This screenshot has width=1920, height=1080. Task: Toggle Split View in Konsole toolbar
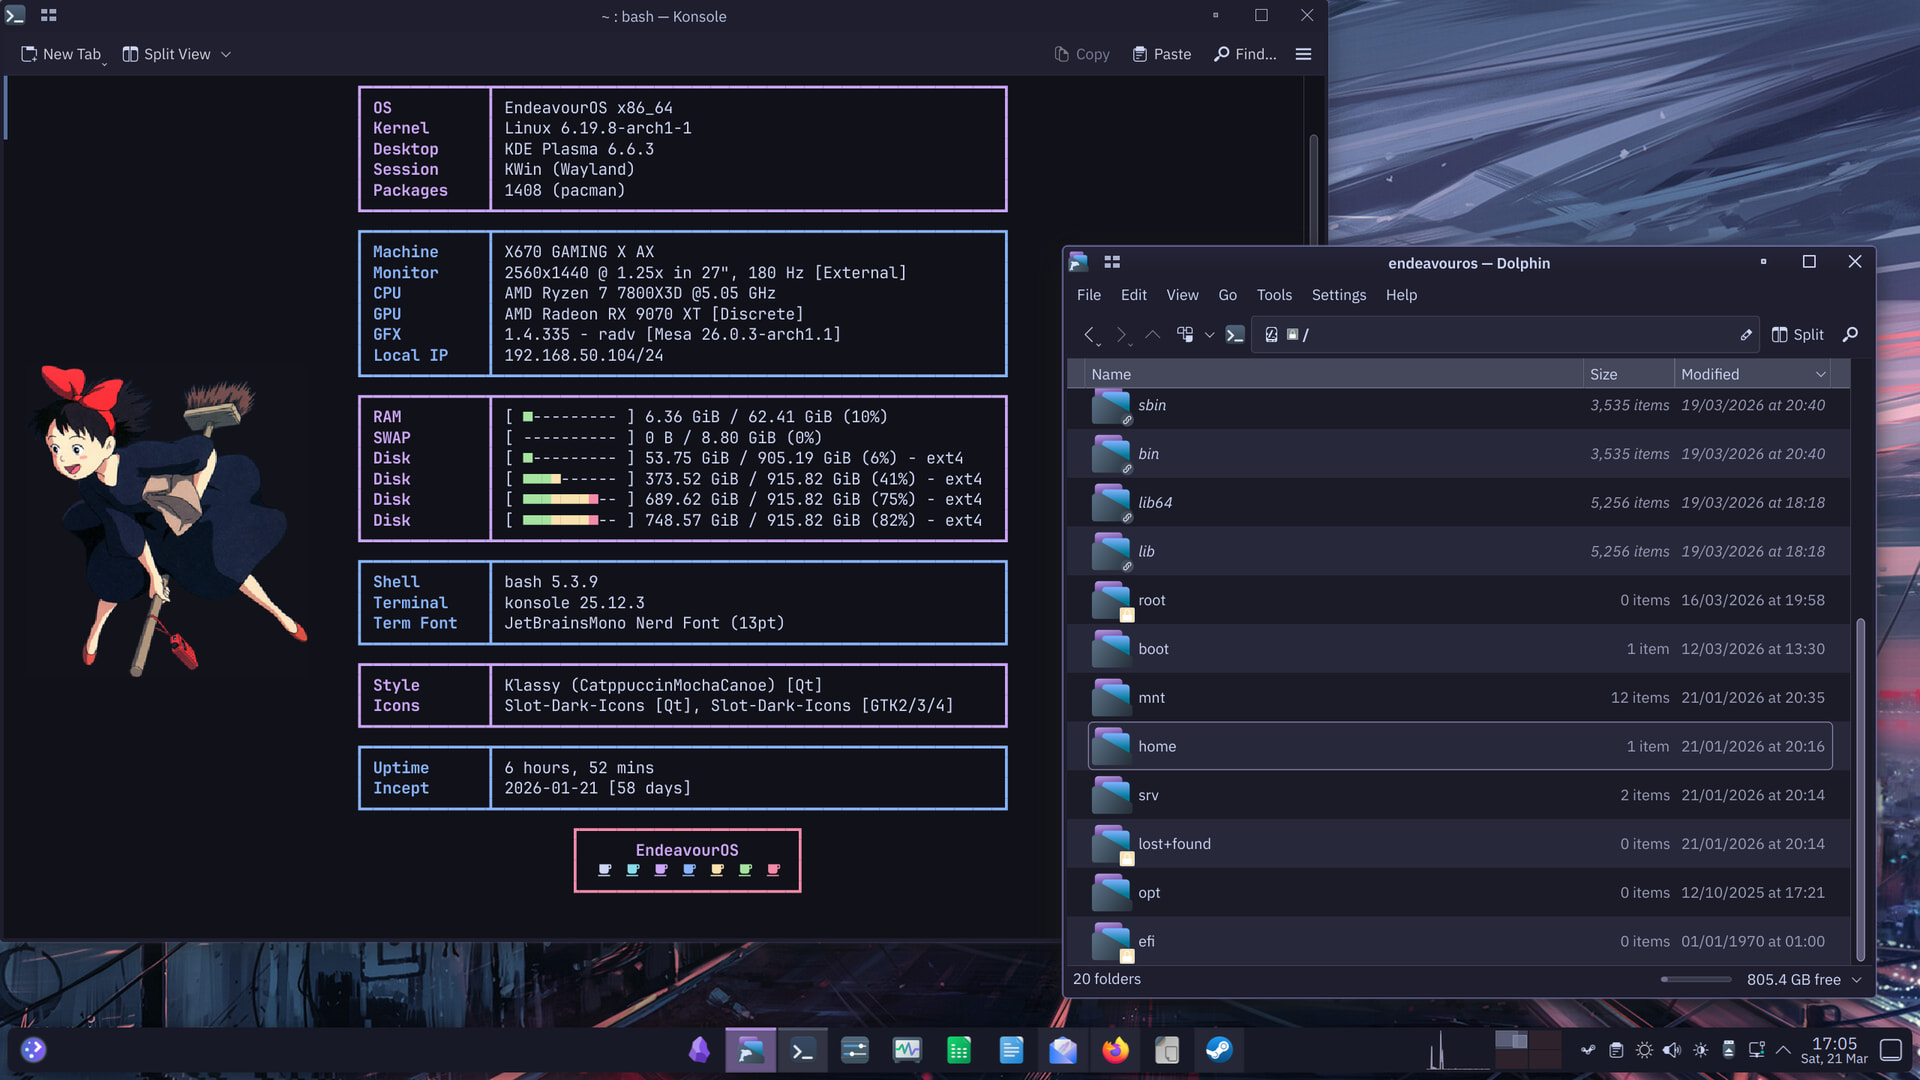click(x=166, y=54)
